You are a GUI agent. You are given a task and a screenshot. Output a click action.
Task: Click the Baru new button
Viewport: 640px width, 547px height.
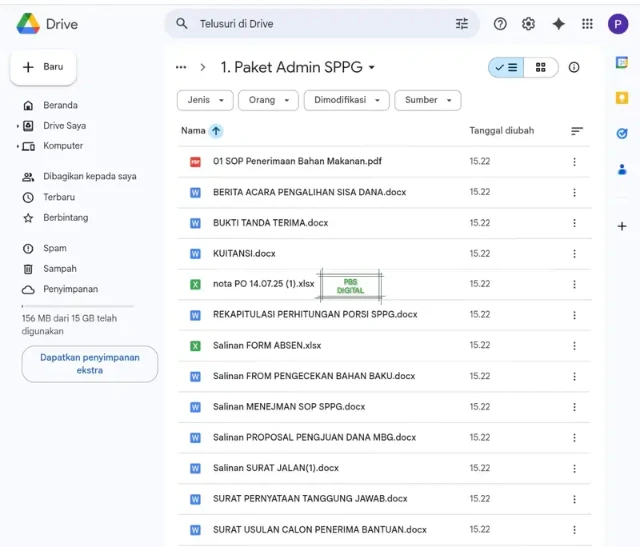click(x=43, y=67)
